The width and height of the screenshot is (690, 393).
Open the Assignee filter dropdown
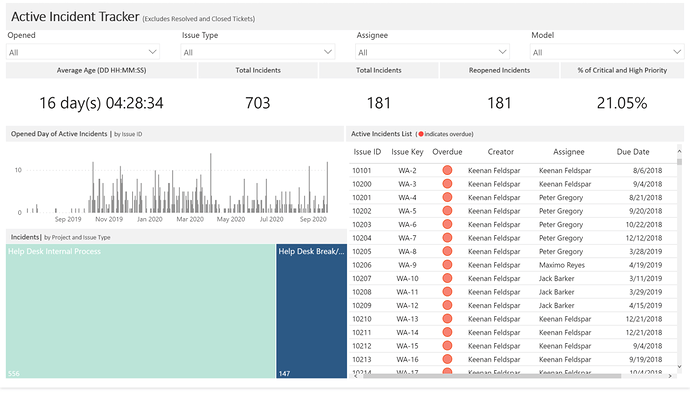click(432, 52)
